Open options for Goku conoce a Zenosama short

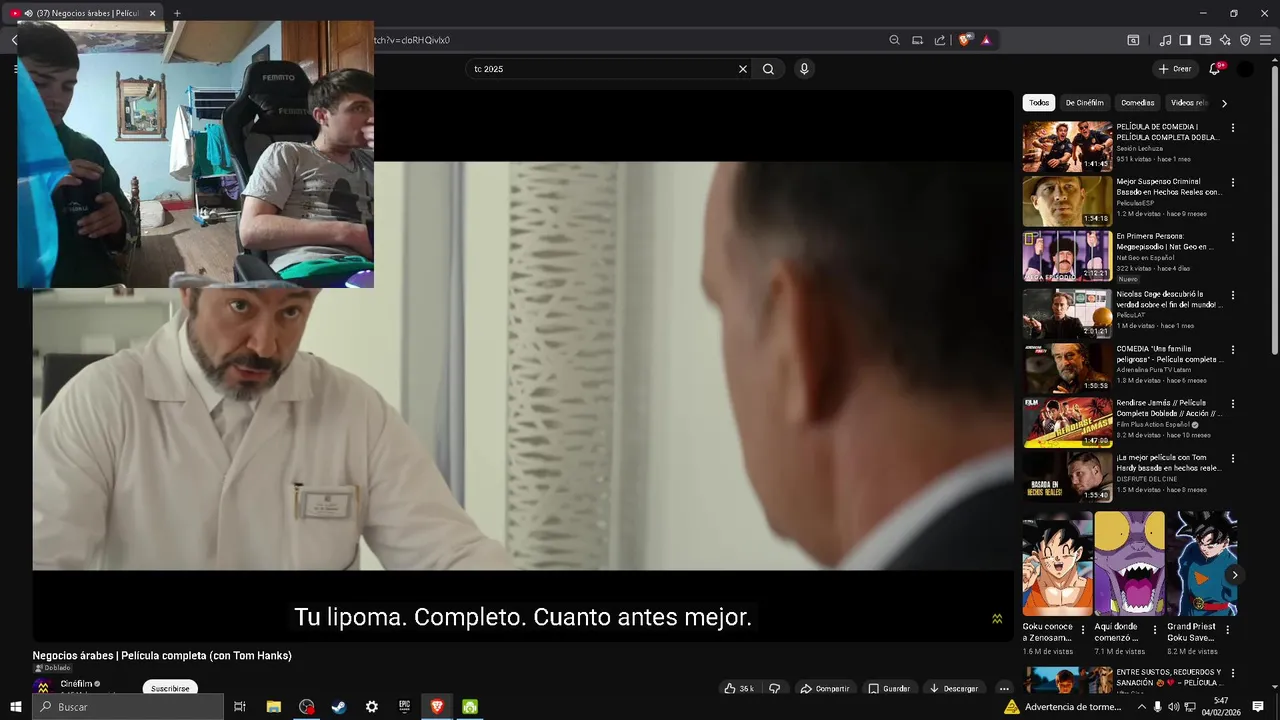(x=1083, y=630)
